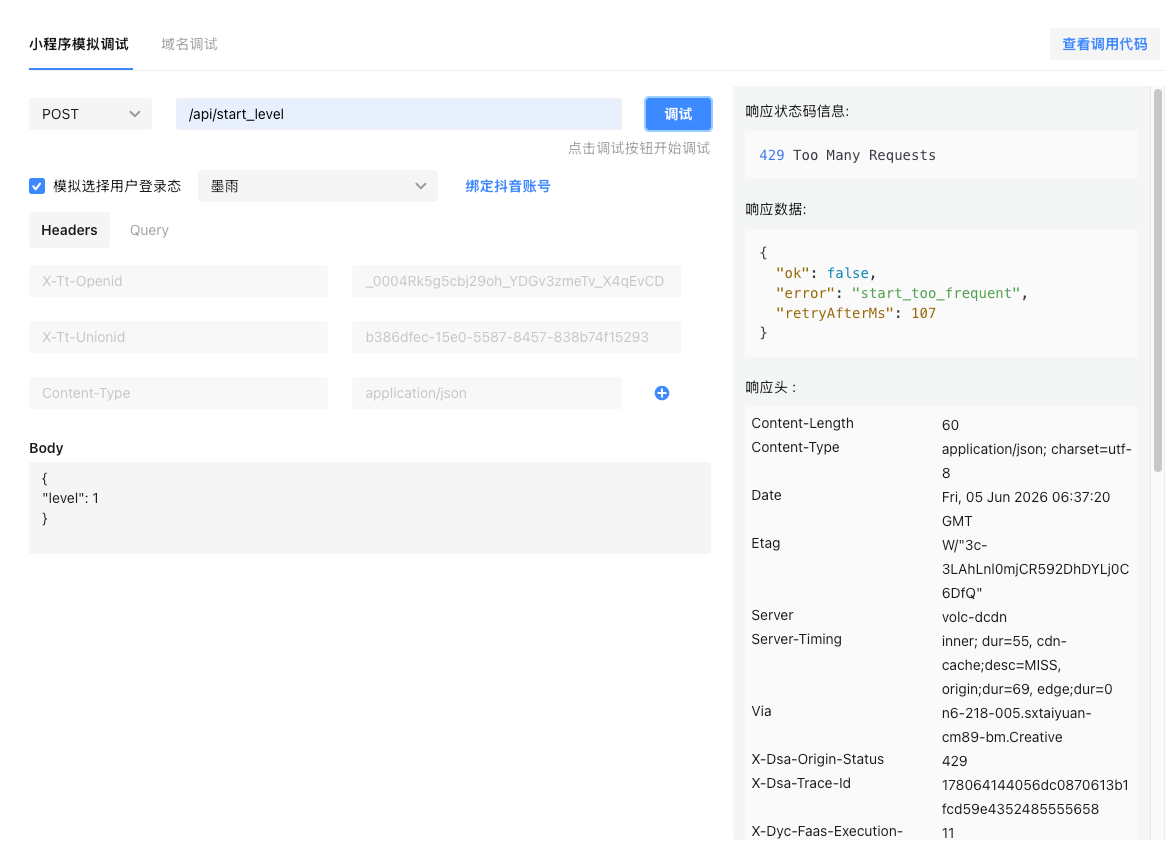Click the Server value volc-dcdn
This screenshot has width=1165, height=864.
point(974,617)
